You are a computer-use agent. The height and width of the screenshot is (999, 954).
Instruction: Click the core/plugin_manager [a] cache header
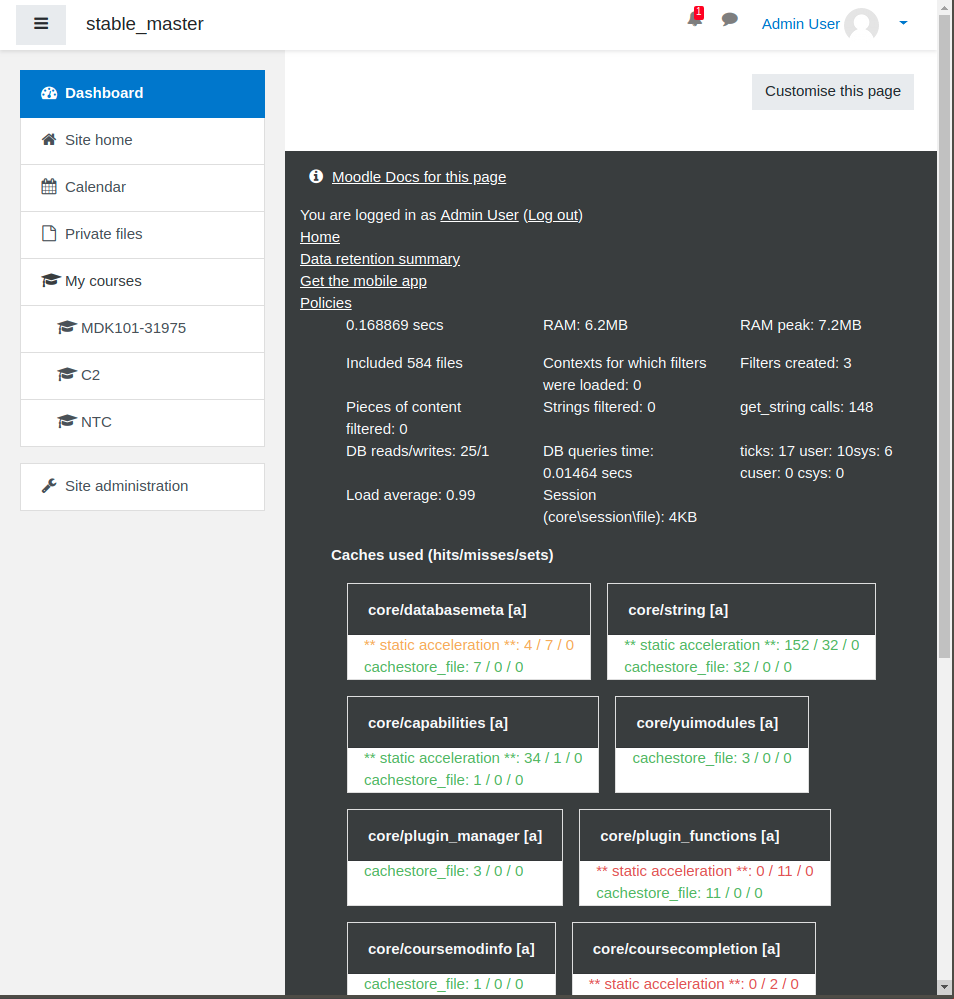[455, 835]
